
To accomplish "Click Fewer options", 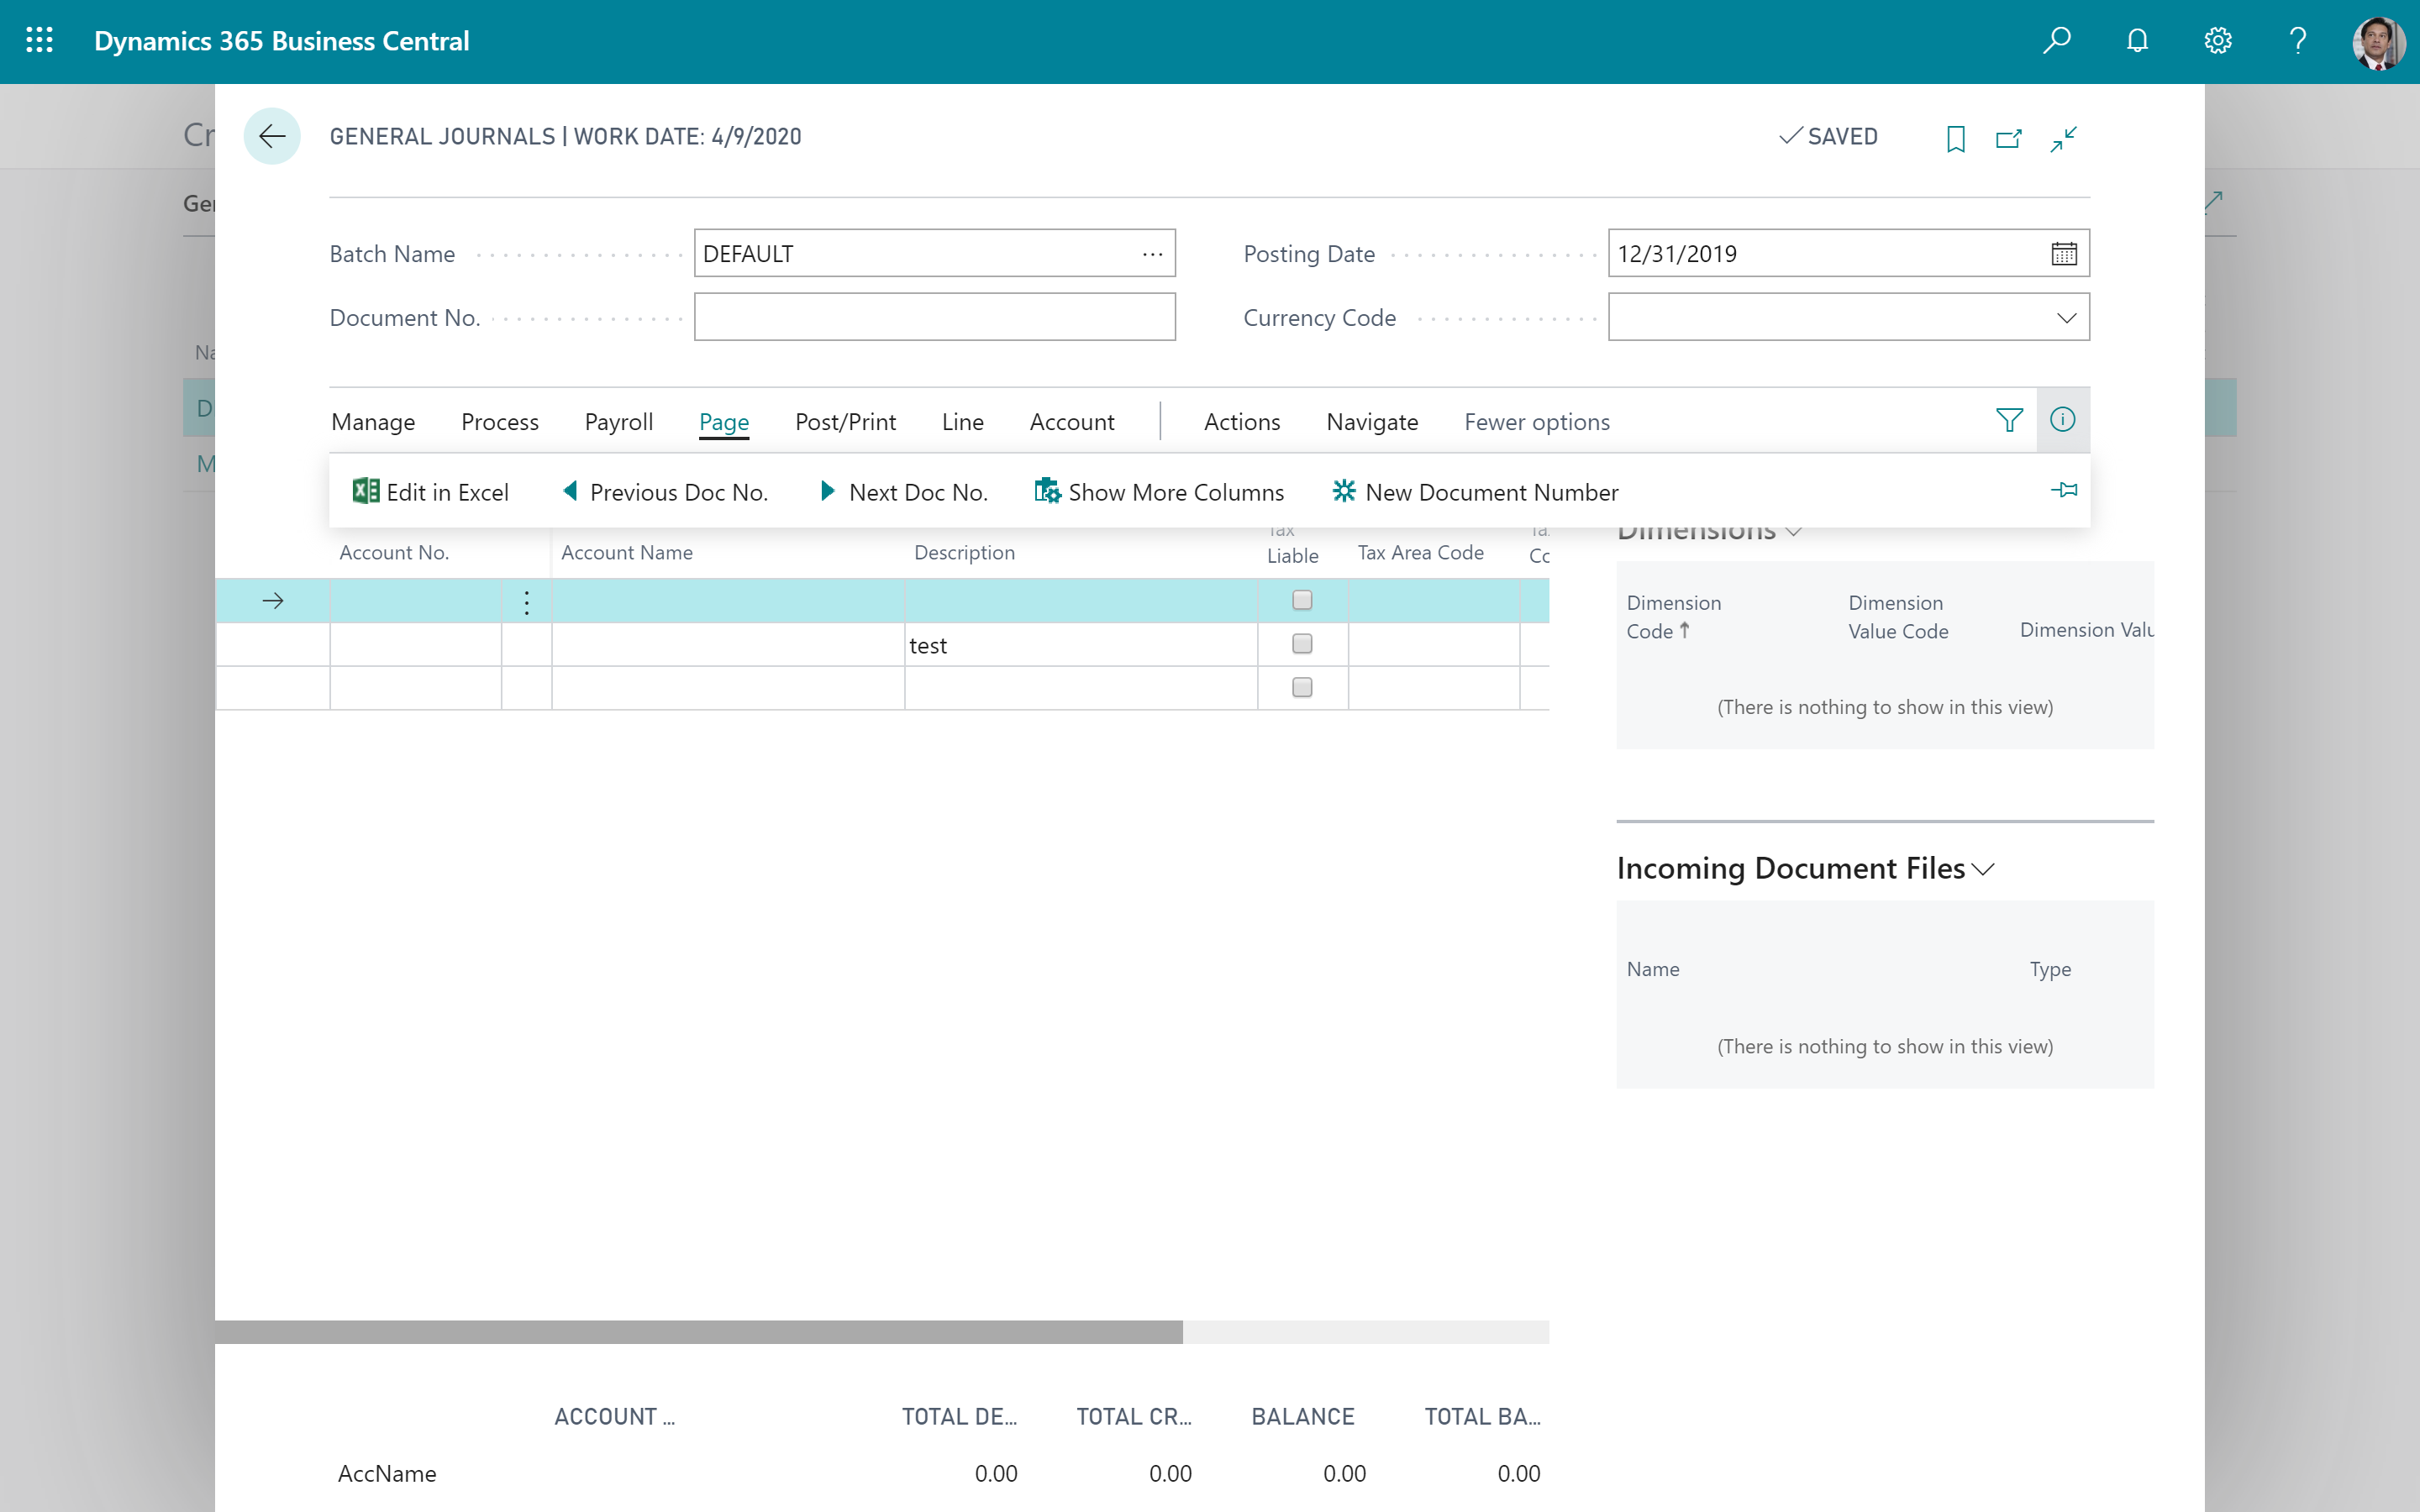I will point(1536,421).
